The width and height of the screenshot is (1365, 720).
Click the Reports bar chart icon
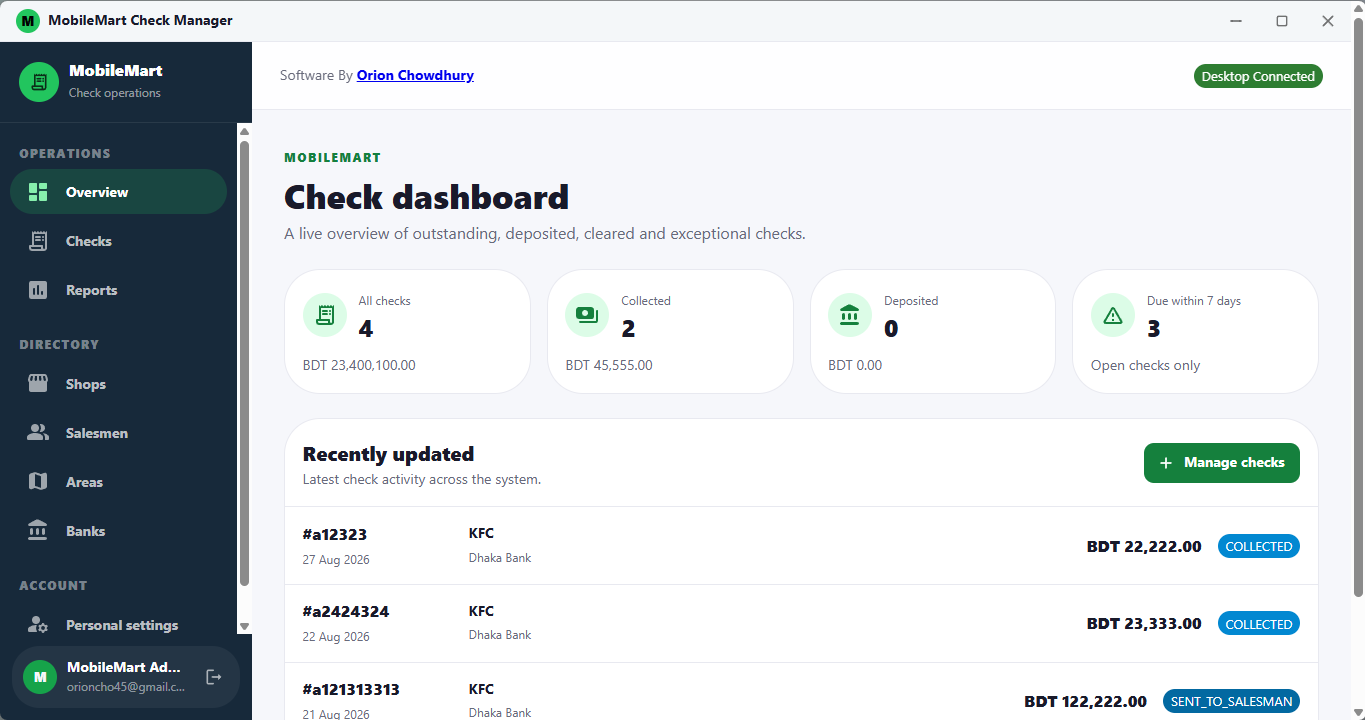tap(38, 290)
